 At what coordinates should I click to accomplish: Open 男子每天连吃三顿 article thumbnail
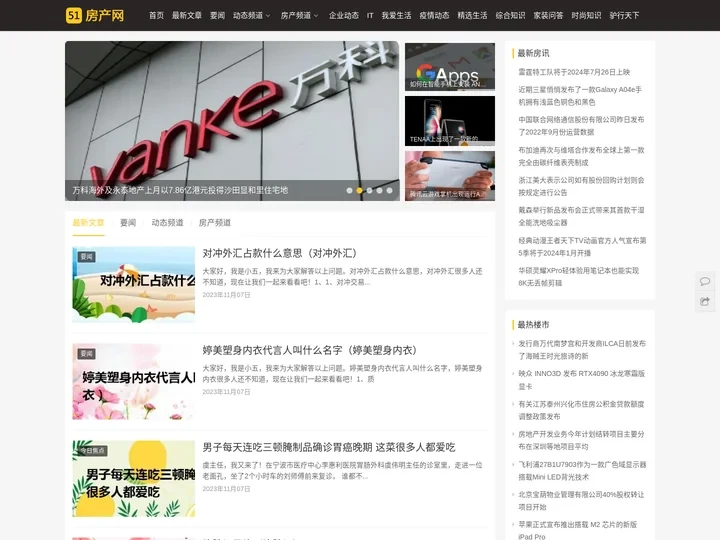(x=134, y=478)
